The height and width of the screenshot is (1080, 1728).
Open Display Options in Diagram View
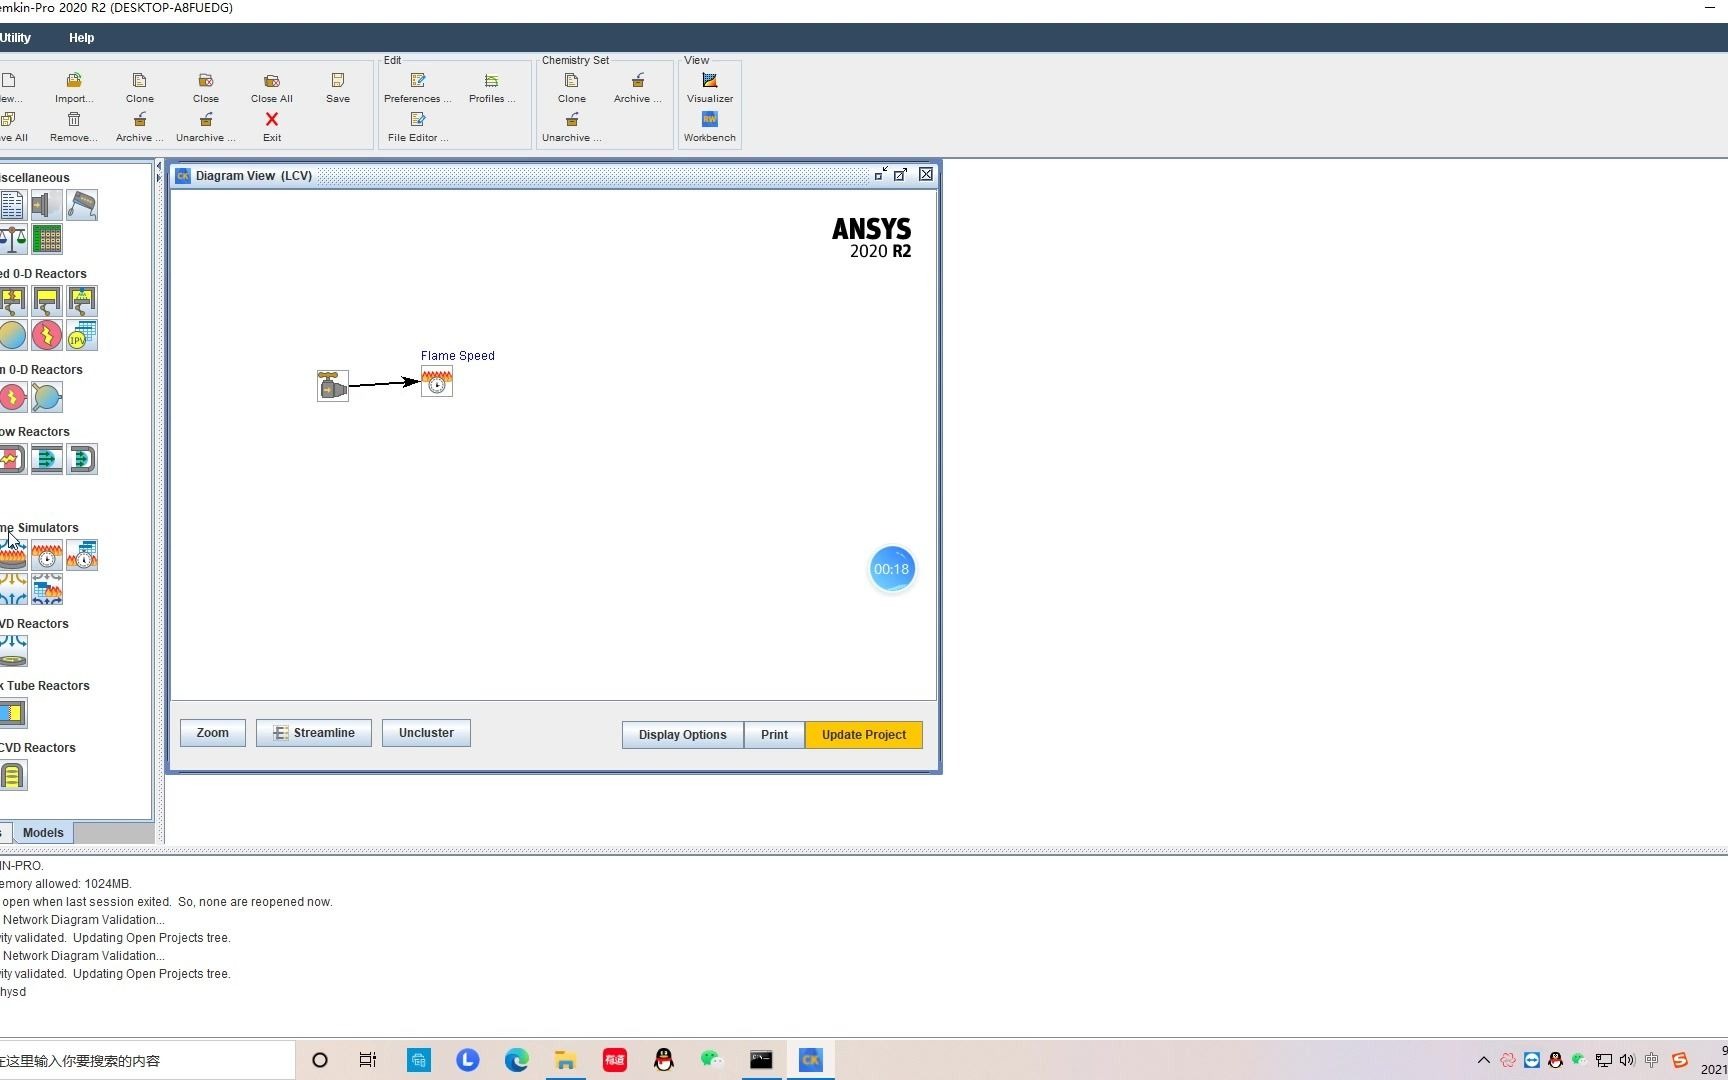pyautogui.click(x=683, y=735)
